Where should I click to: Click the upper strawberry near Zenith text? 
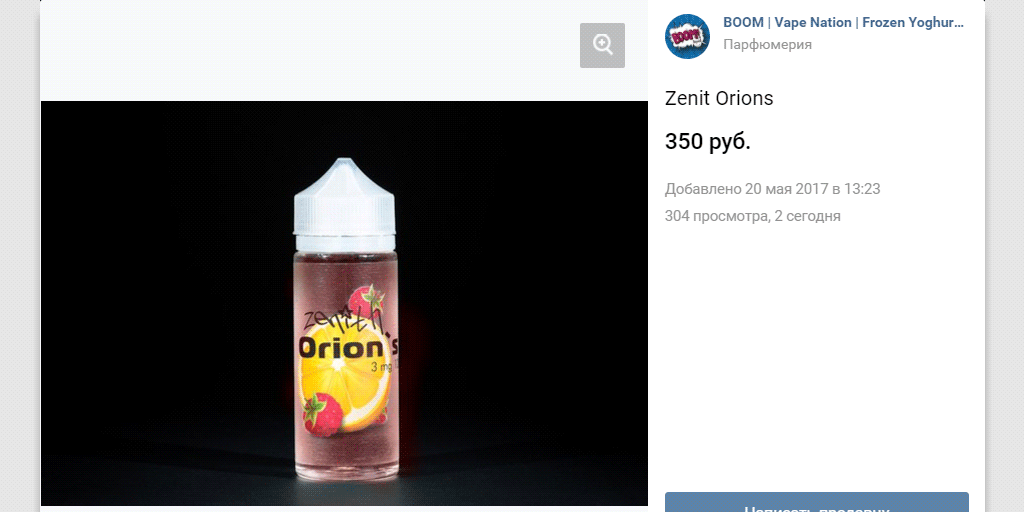(x=365, y=298)
